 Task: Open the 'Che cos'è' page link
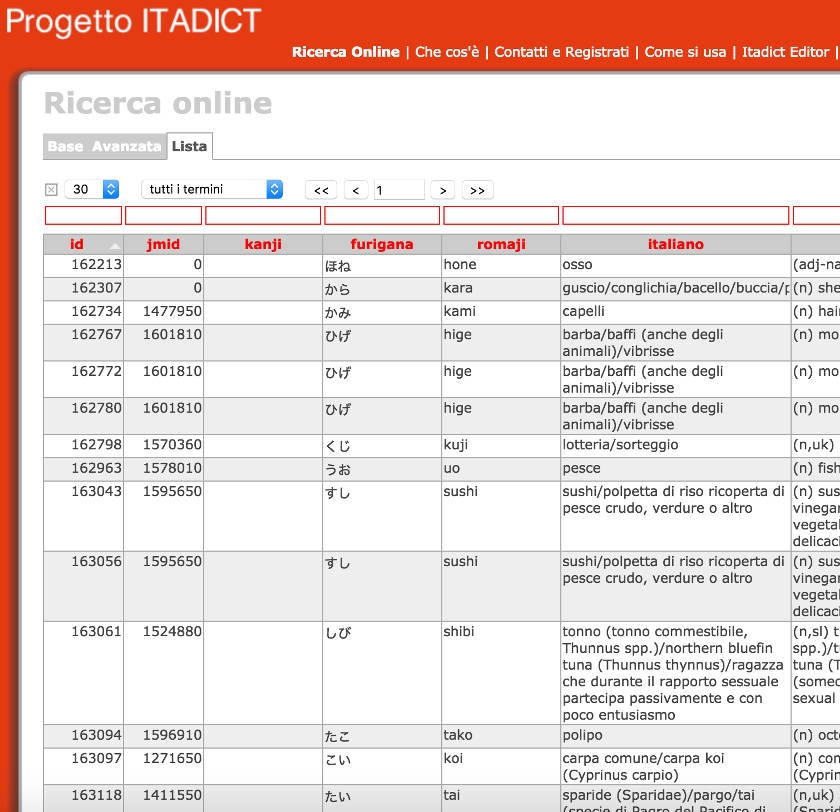(x=447, y=52)
